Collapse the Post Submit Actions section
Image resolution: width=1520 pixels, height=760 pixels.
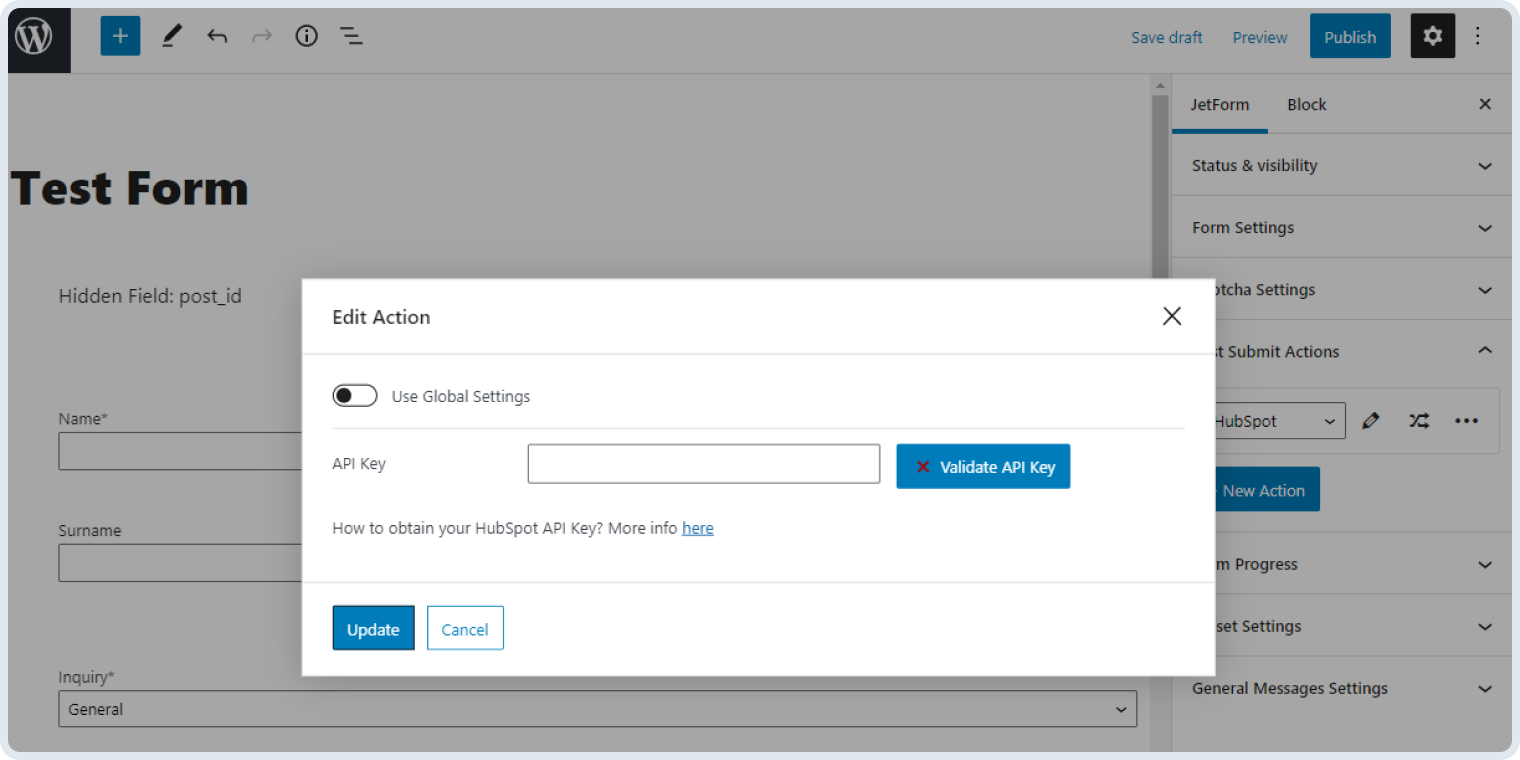(x=1485, y=351)
